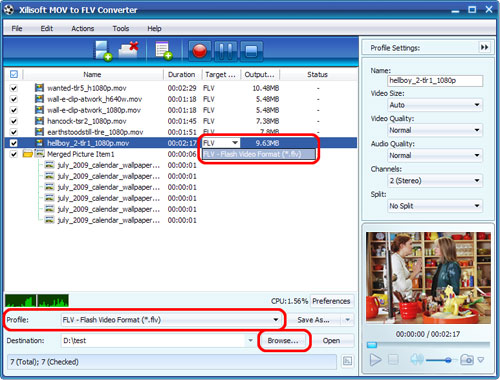Click the Target column header
The height and width of the screenshot is (380, 500).
[x=221, y=74]
